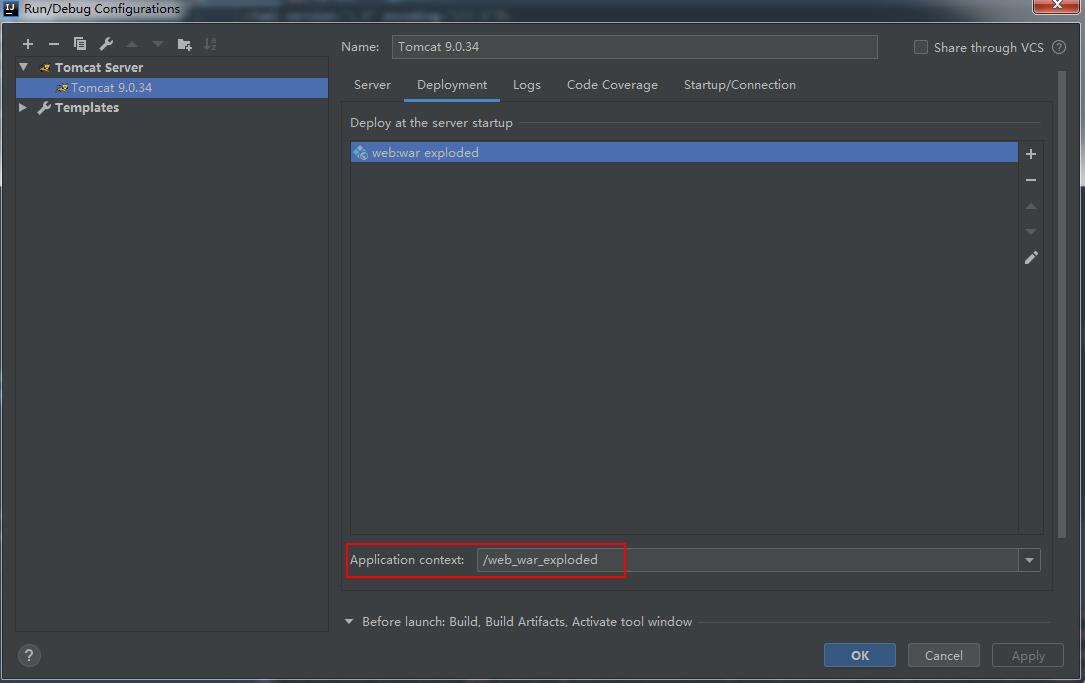Remove the selected run configuration
This screenshot has height=683, width=1085.
click(53, 44)
